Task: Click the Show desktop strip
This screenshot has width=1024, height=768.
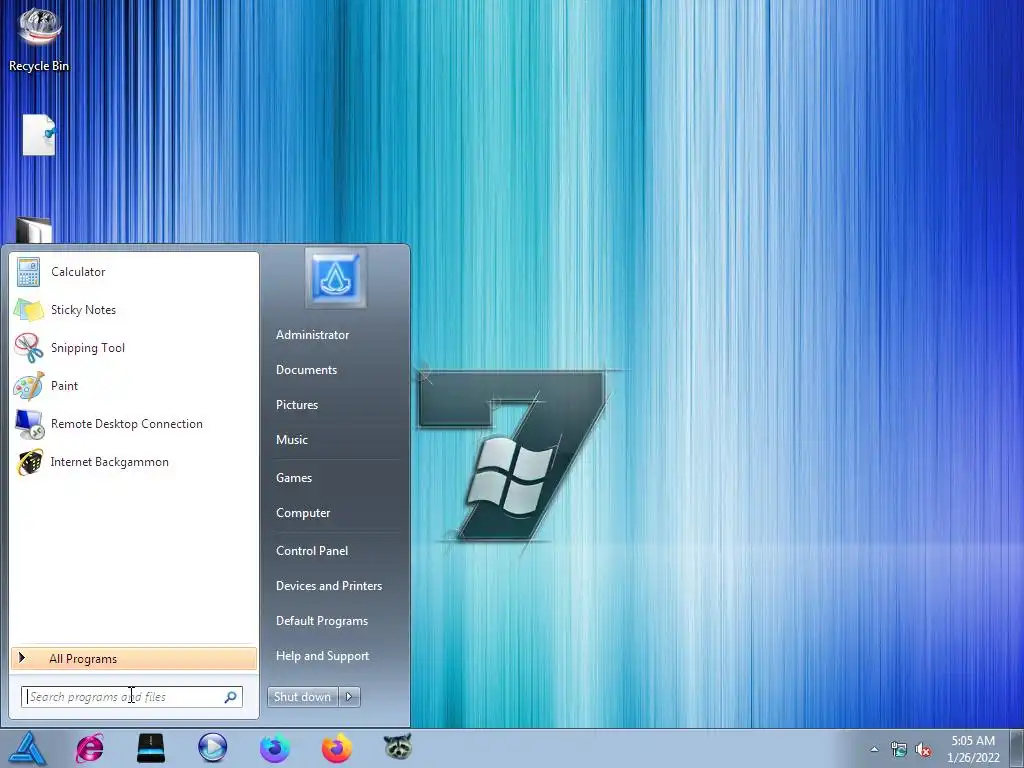Action: pyautogui.click(x=1018, y=749)
